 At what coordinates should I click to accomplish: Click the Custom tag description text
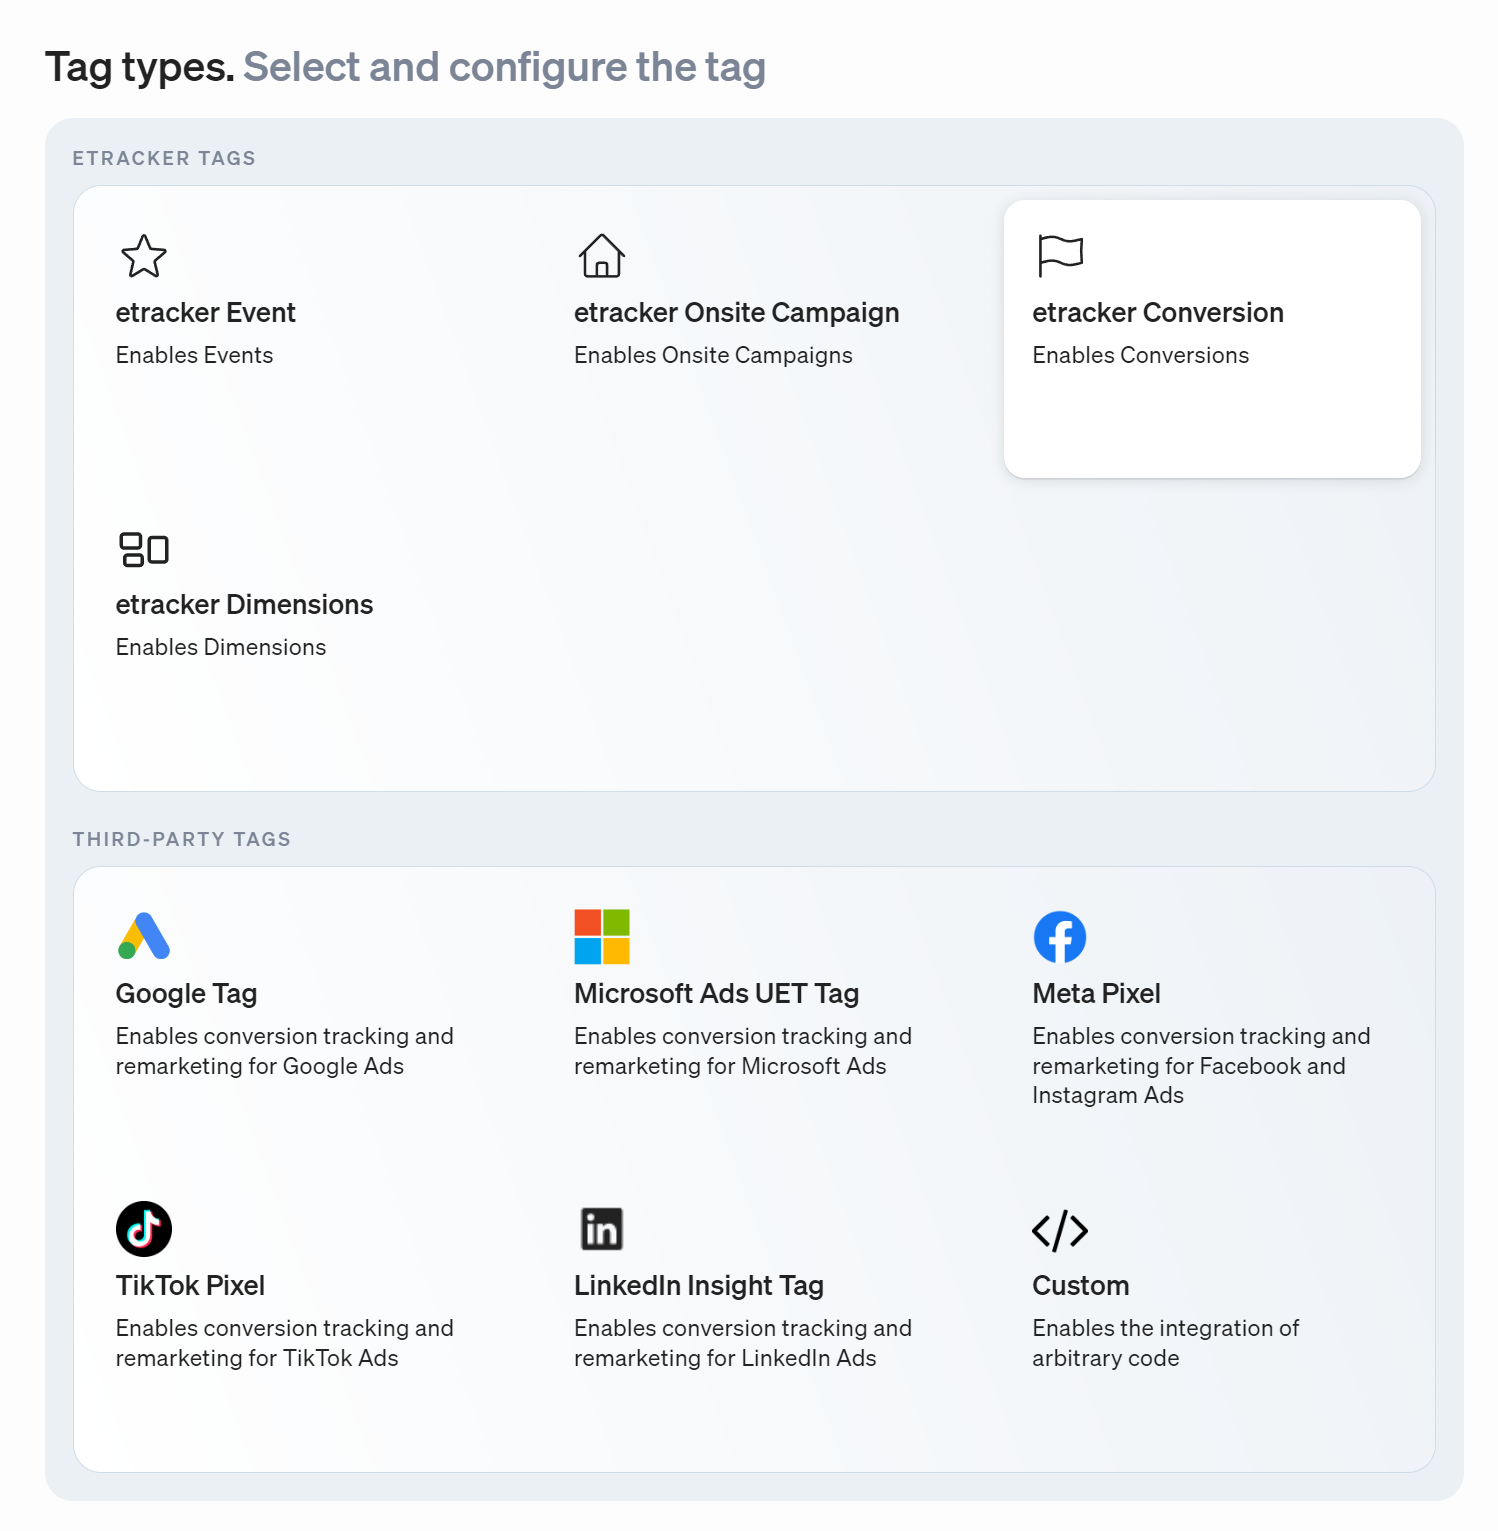point(1166,1343)
